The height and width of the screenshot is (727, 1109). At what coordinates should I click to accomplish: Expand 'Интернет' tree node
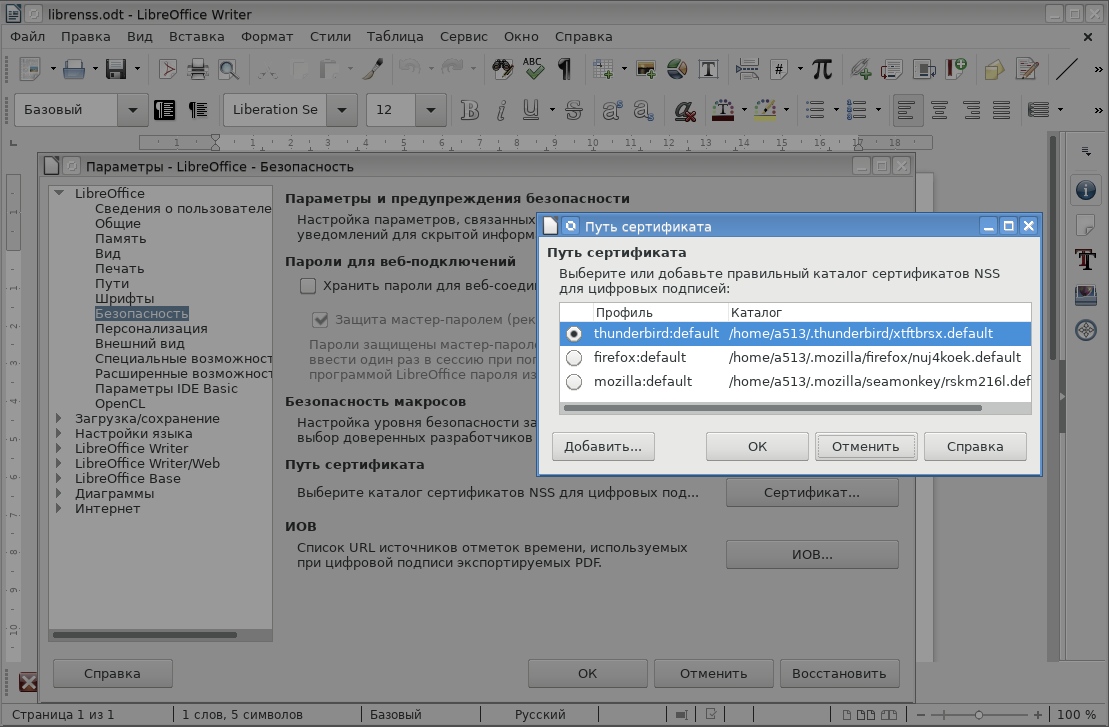pos(59,508)
